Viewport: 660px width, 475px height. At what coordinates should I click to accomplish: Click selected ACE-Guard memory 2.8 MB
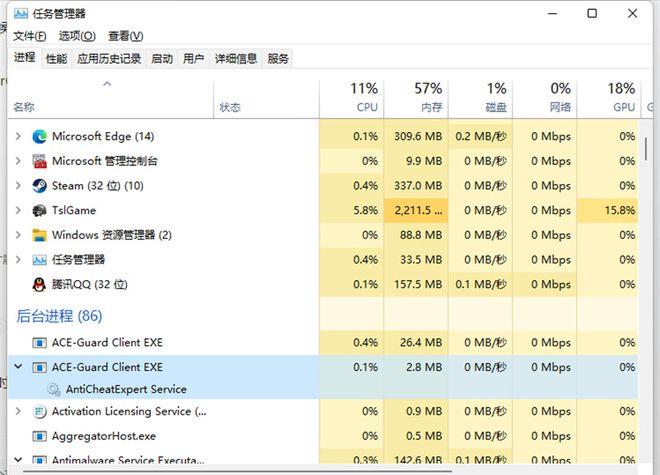click(x=424, y=368)
